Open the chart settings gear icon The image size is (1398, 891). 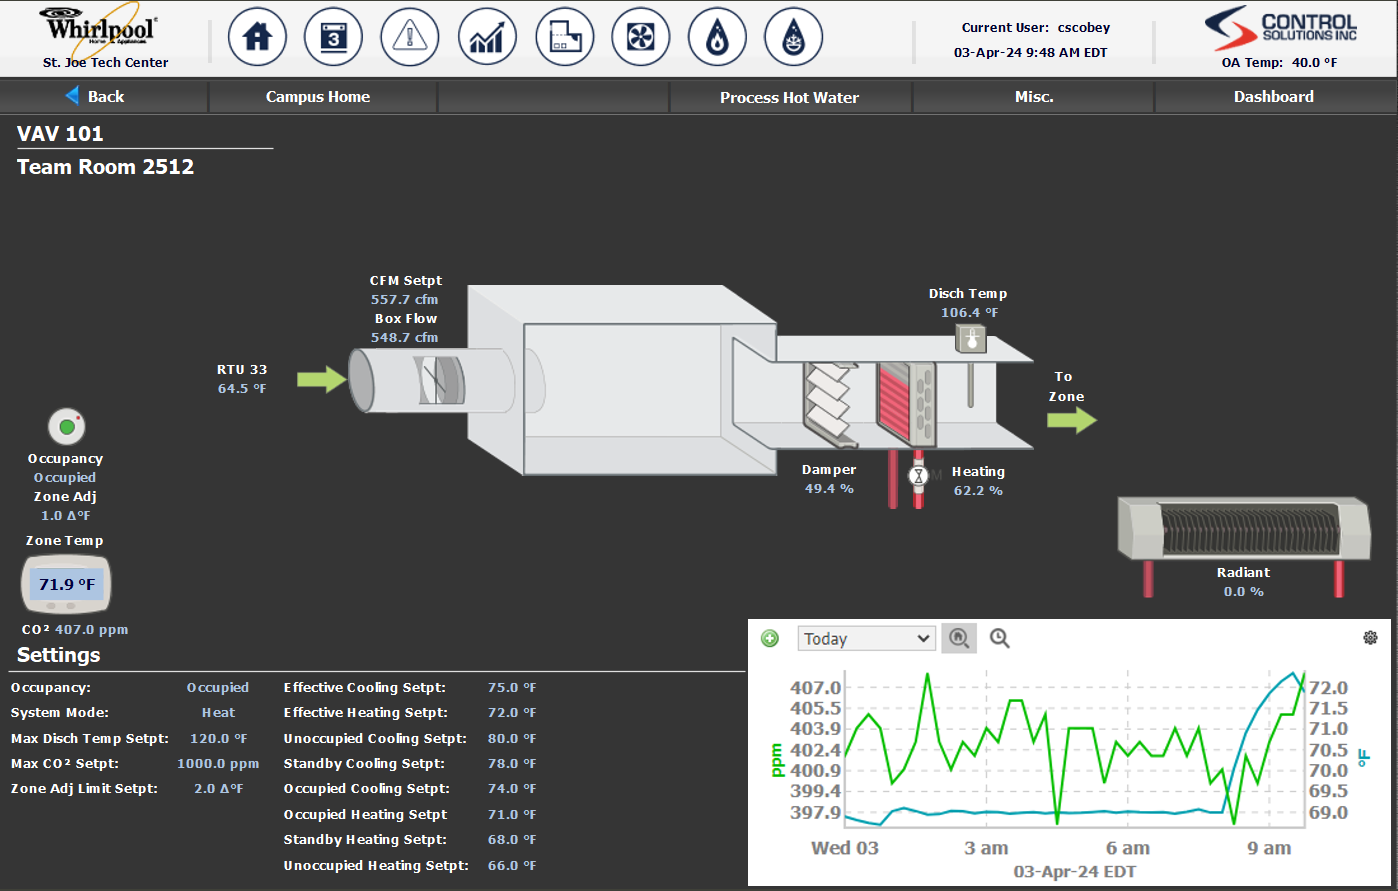coord(1370,637)
